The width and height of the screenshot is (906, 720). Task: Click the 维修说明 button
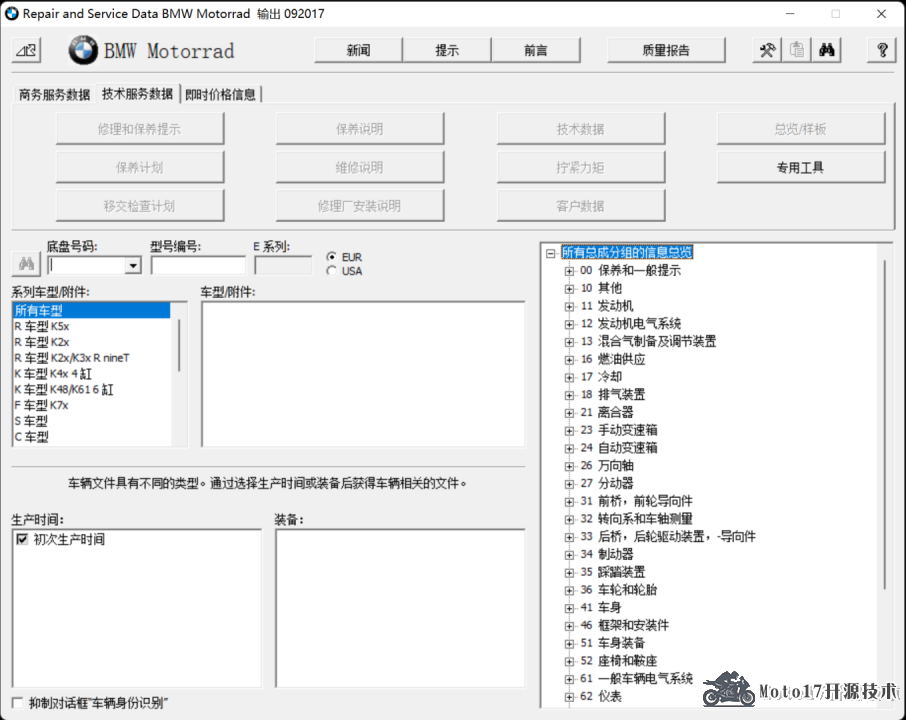tap(360, 168)
